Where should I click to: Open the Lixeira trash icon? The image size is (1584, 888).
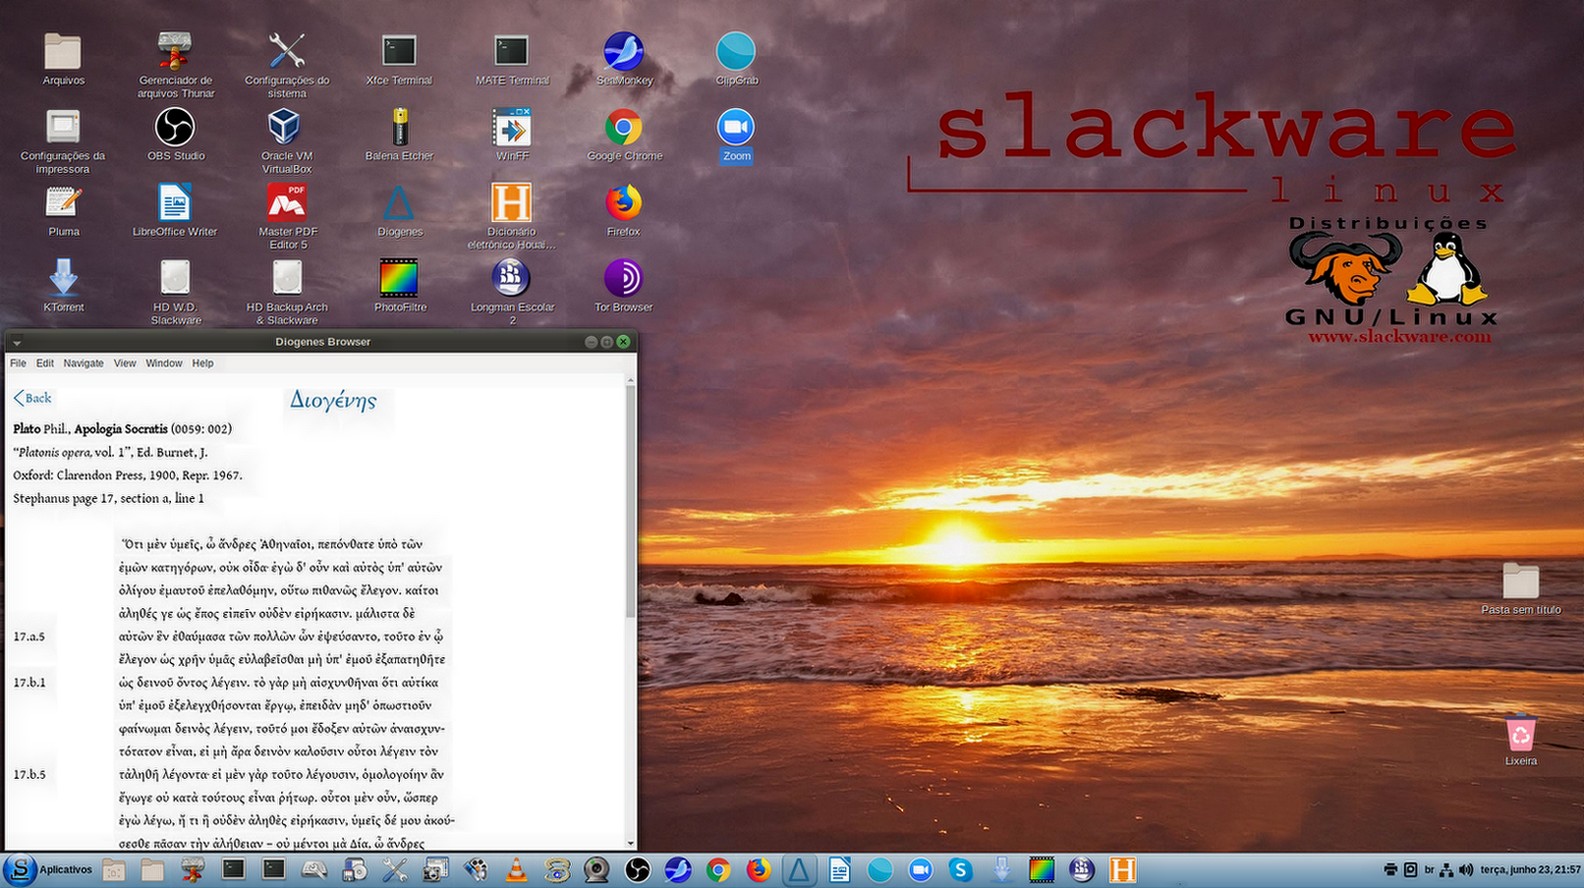pyautogui.click(x=1520, y=734)
